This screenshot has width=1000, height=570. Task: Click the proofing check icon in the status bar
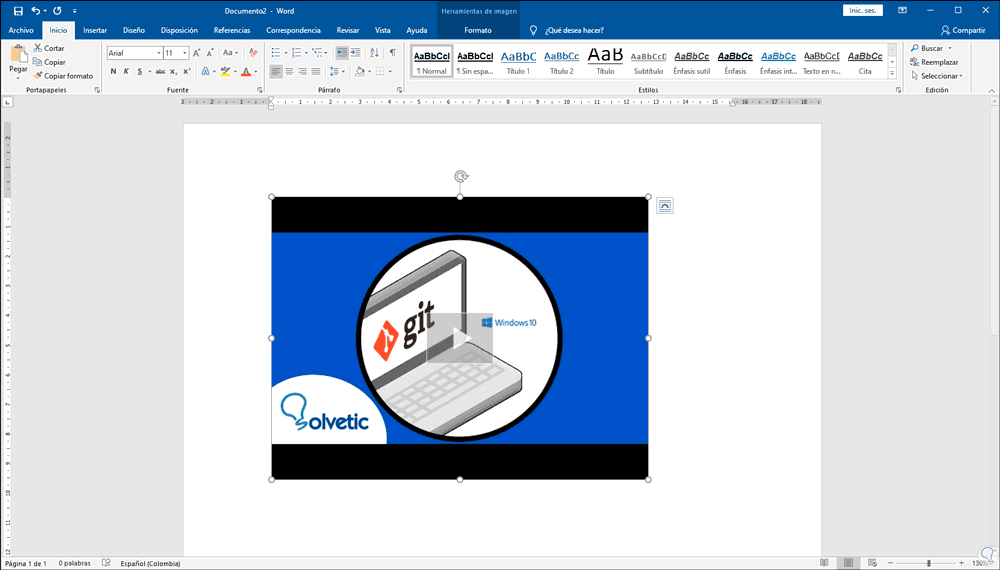[107, 563]
